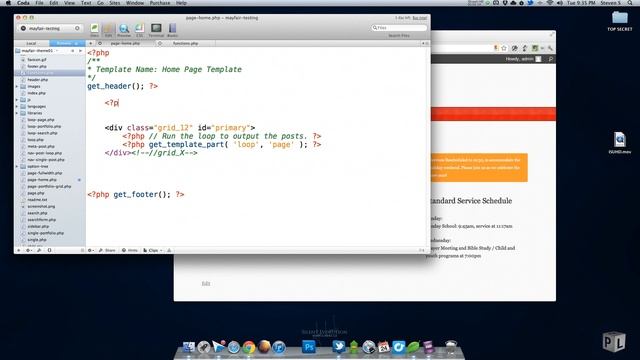640x360 pixels.
Task: Open iTunes from the Dock
Action: click(x=279, y=347)
